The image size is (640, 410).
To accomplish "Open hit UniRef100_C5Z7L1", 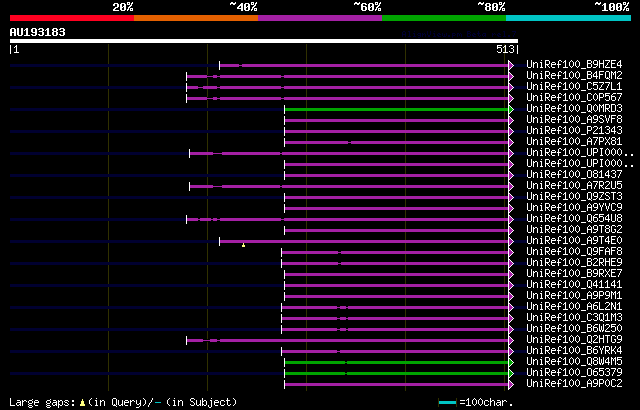I will [x=574, y=86].
